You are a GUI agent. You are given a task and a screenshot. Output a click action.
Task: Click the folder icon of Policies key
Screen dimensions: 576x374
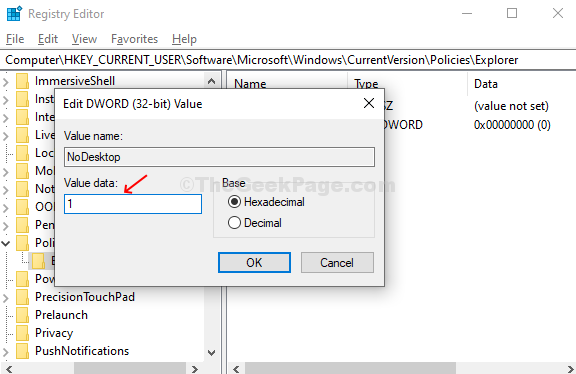point(22,243)
